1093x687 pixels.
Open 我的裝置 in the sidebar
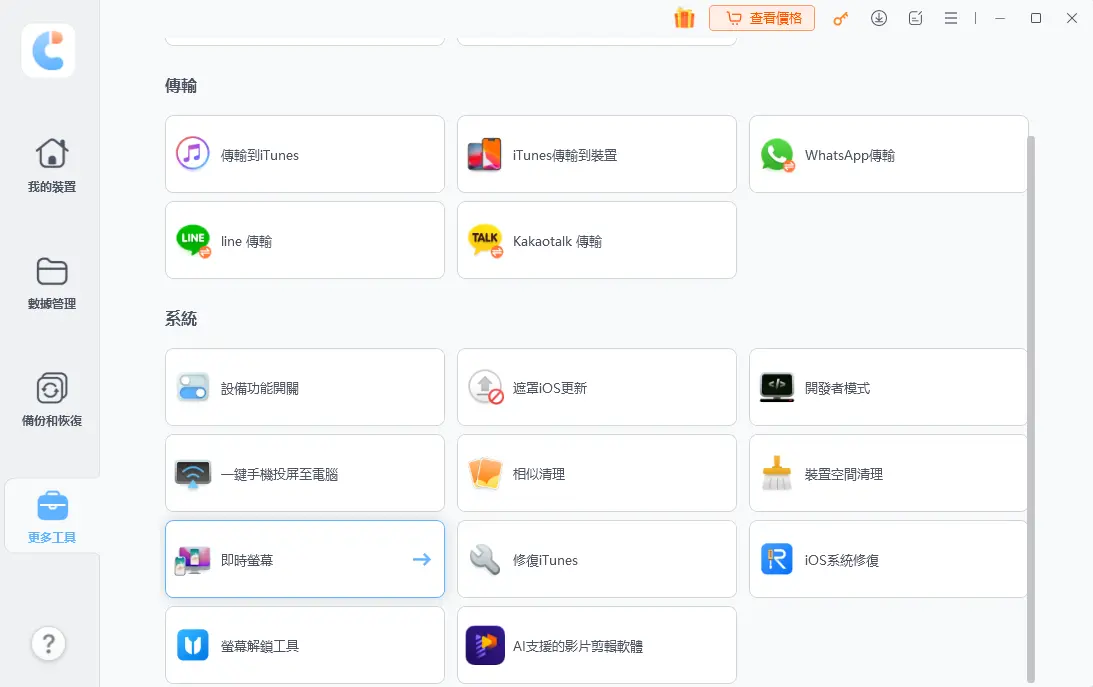tap(52, 166)
